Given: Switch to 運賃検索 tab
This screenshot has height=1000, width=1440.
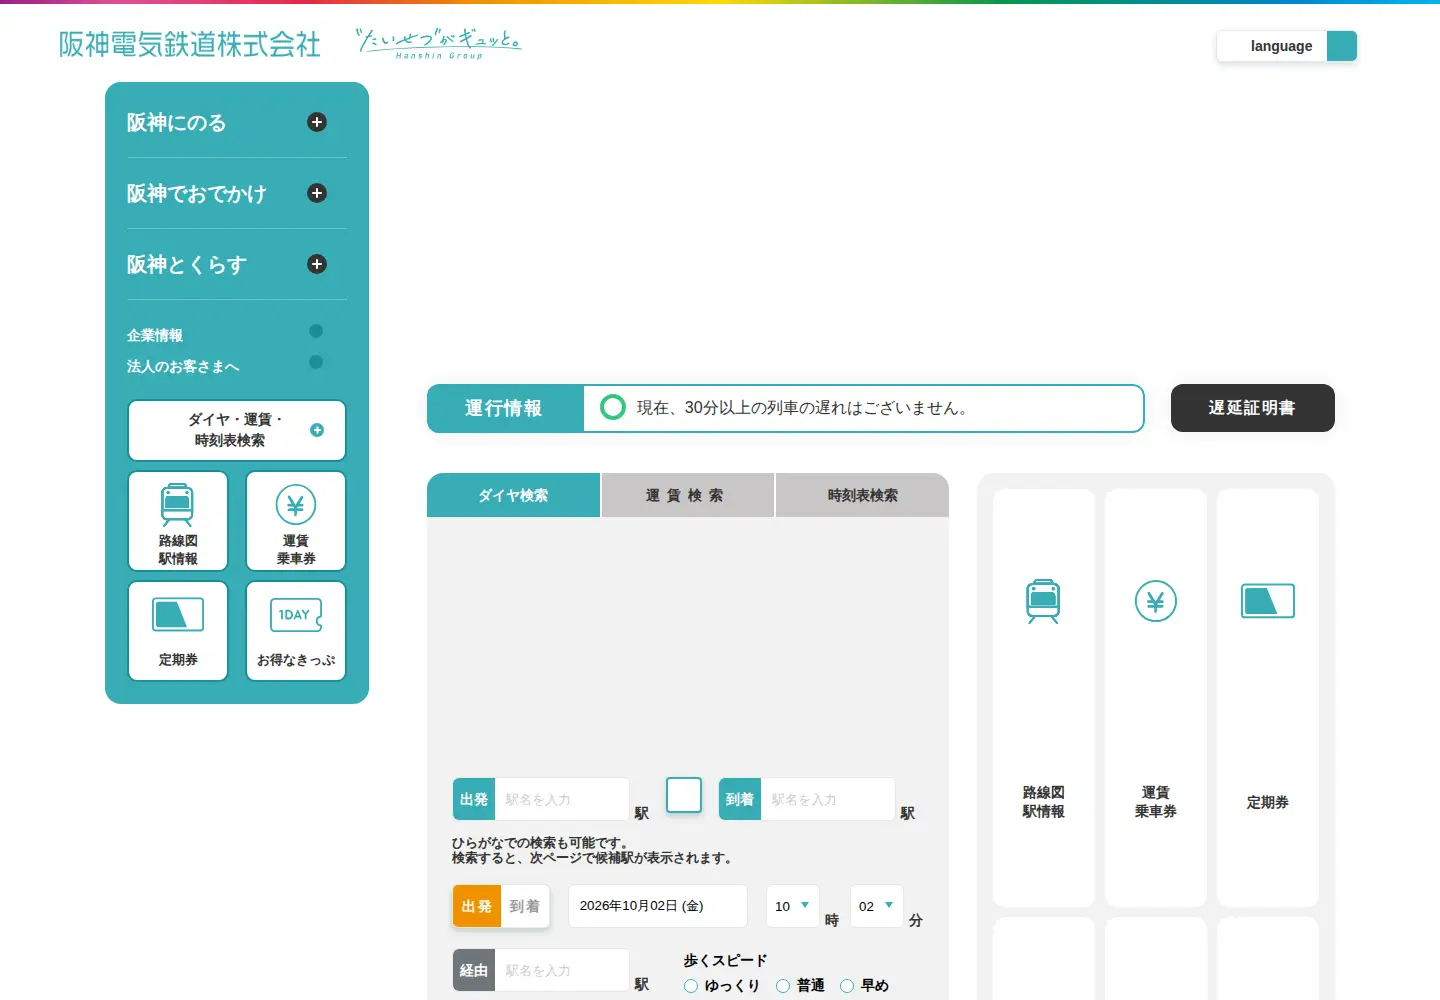Looking at the screenshot, I should click(687, 495).
